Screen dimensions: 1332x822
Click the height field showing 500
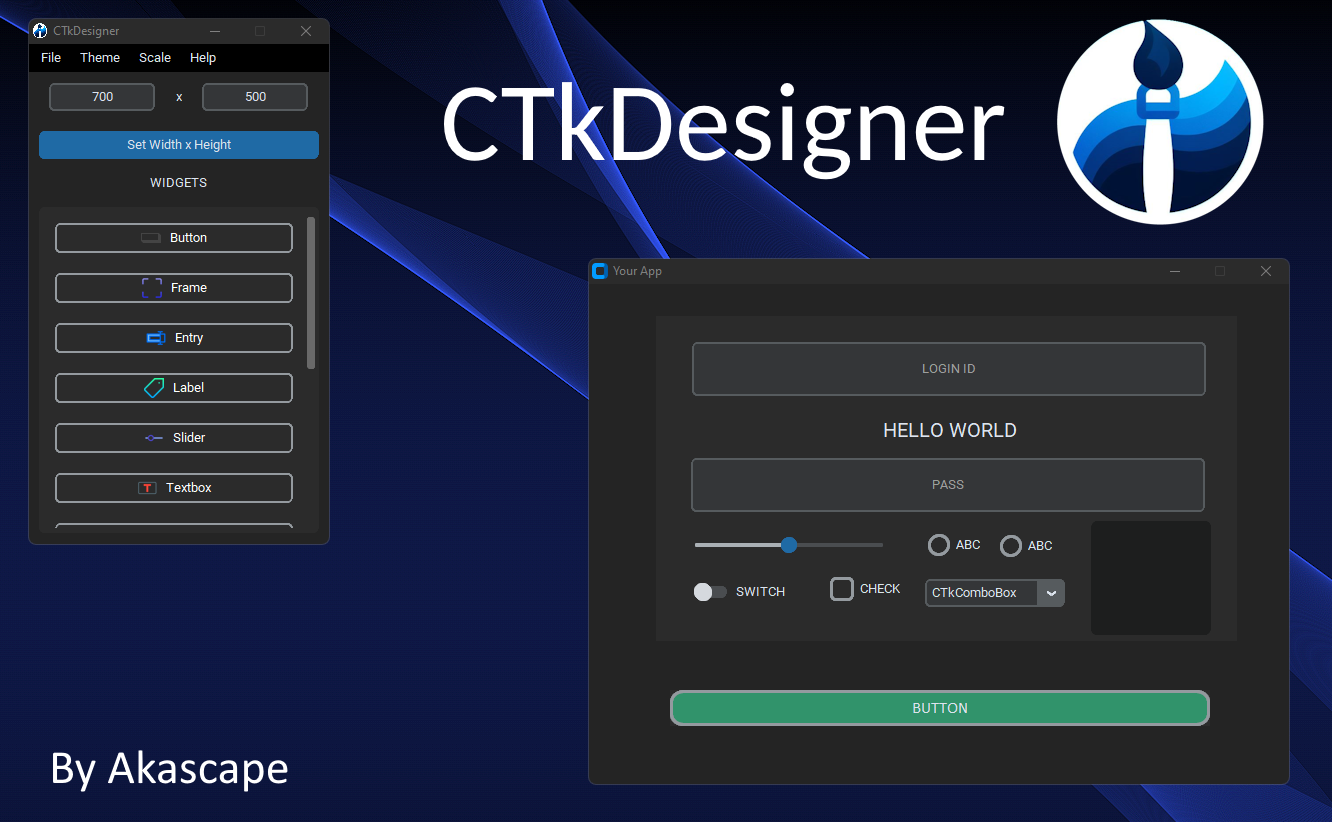255,97
